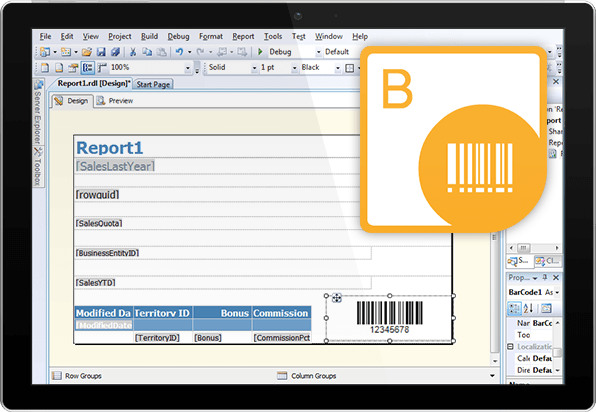Toggle the ruler icon
Screen dimensions: 596x412
(x=101, y=68)
